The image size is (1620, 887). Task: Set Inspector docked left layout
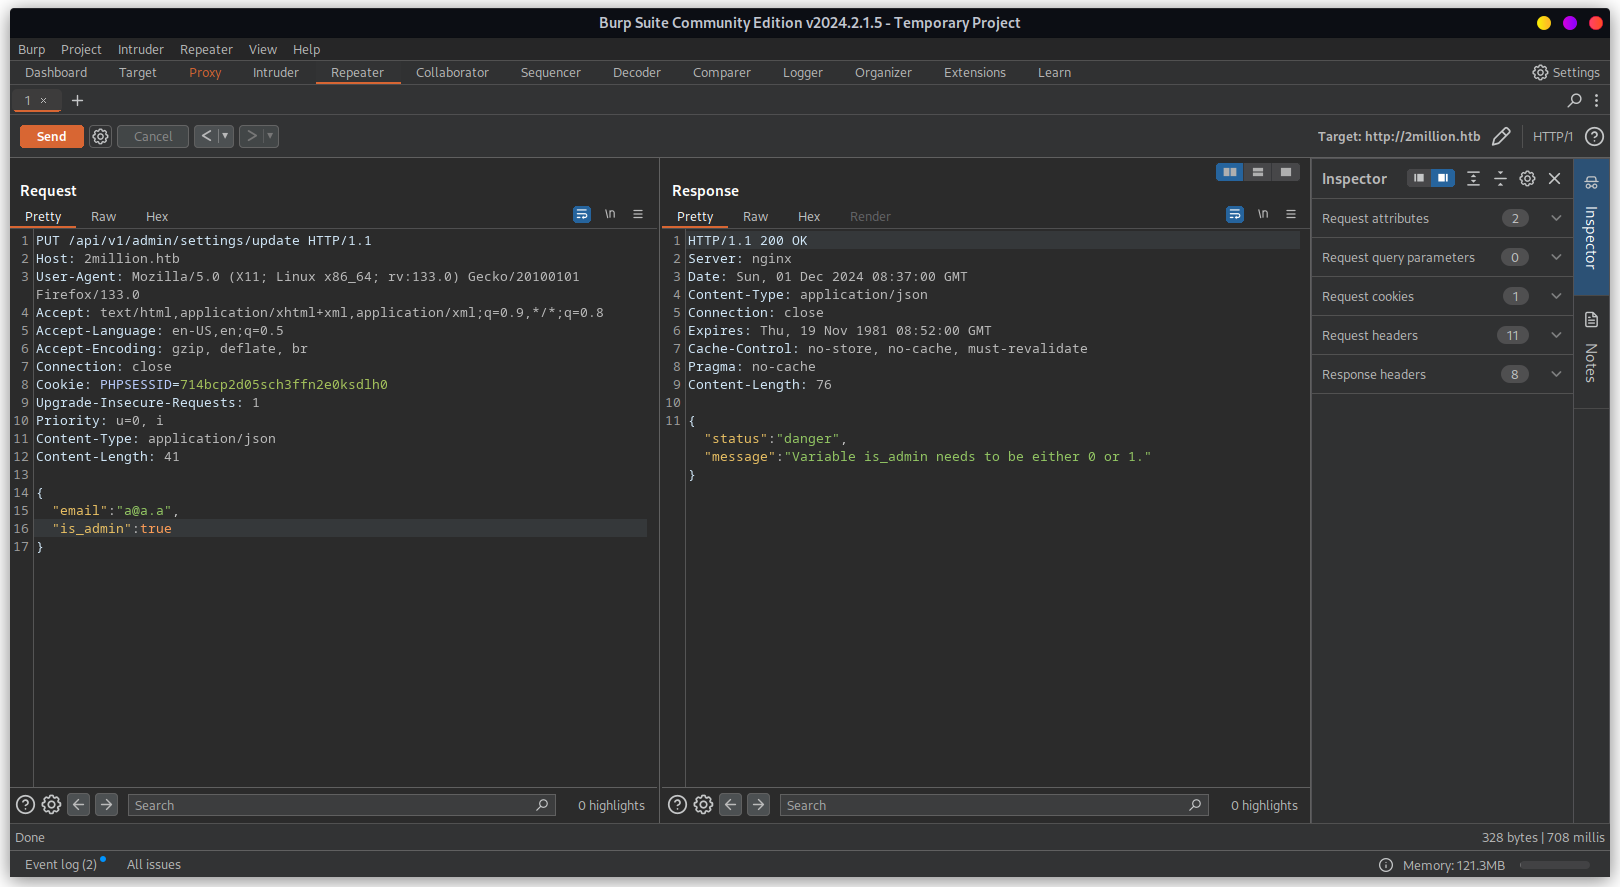click(1418, 178)
